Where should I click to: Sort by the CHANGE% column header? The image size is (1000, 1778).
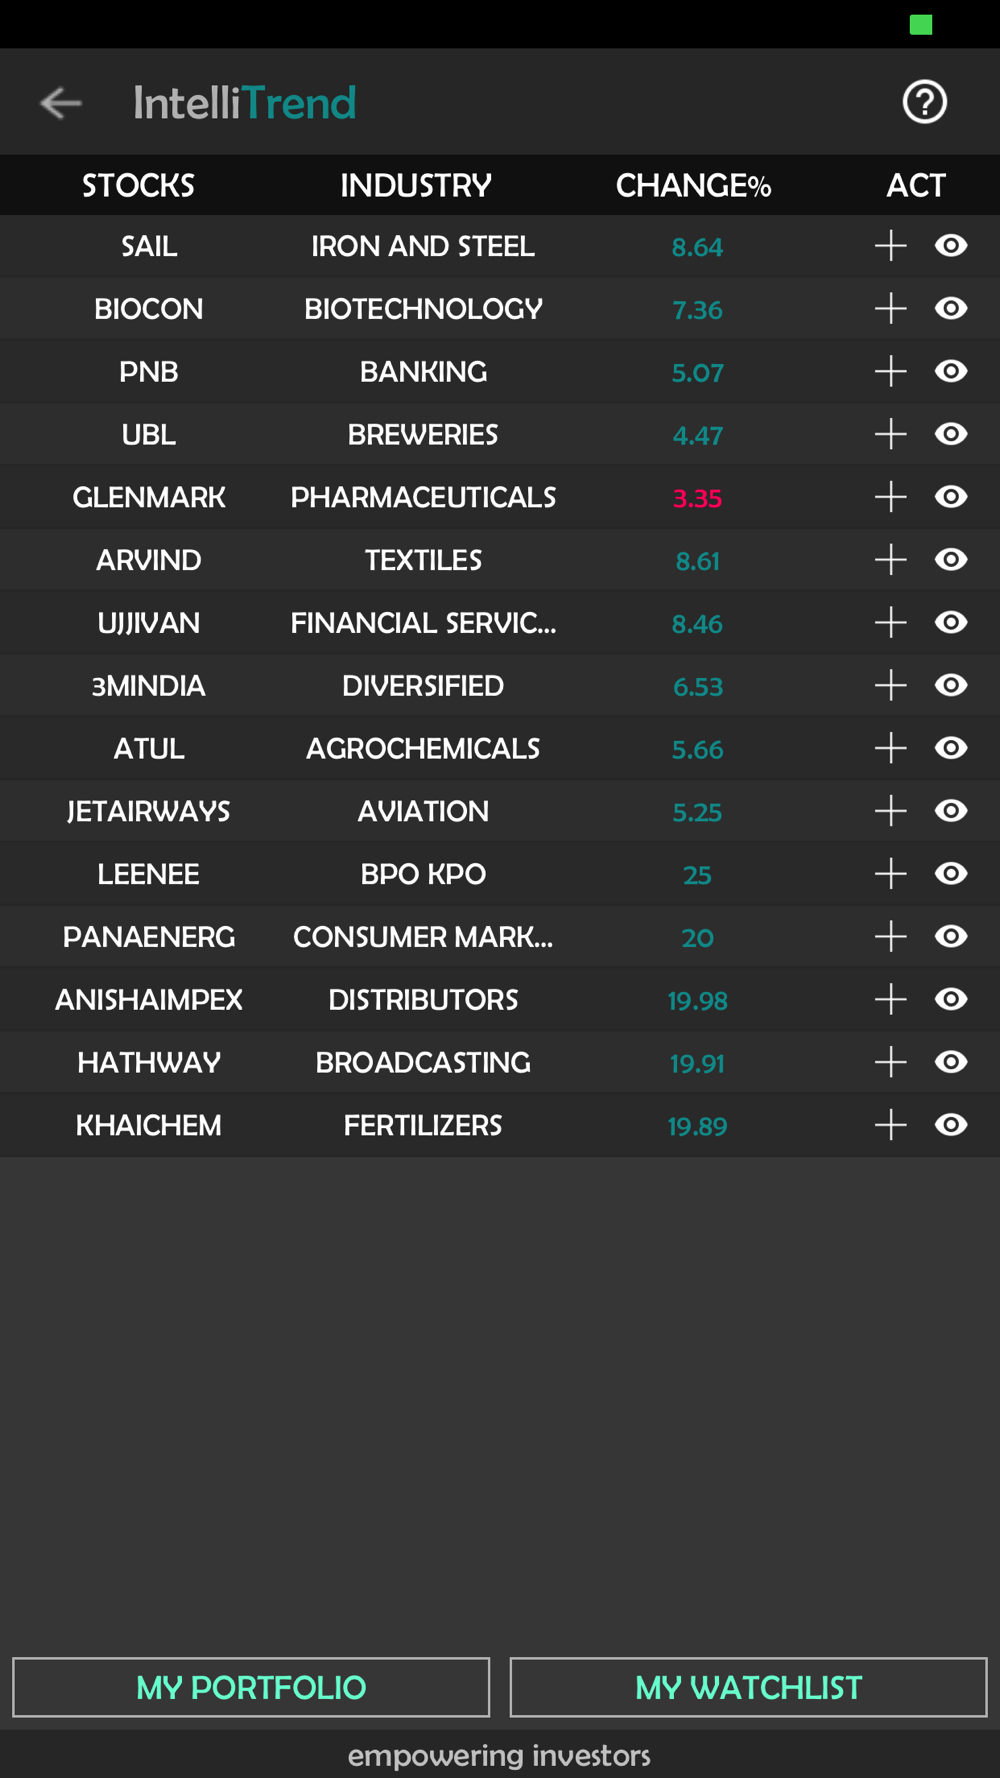(693, 186)
